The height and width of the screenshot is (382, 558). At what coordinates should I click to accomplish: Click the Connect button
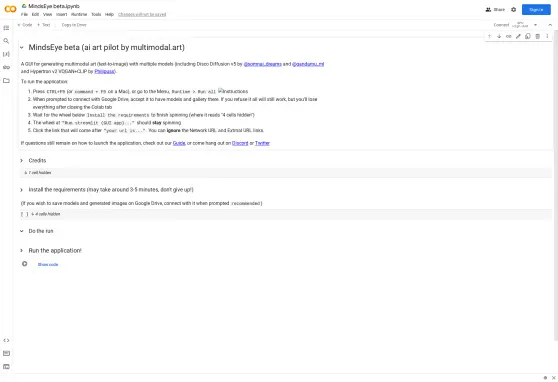501,25
